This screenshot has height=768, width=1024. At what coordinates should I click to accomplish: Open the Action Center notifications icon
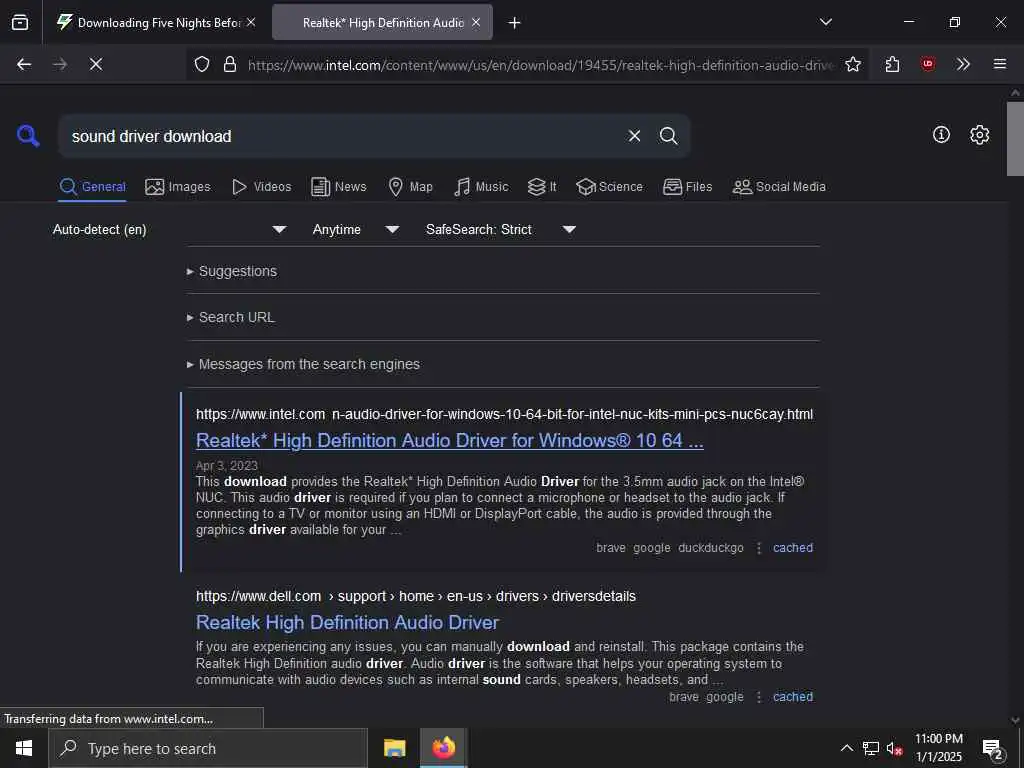993,749
